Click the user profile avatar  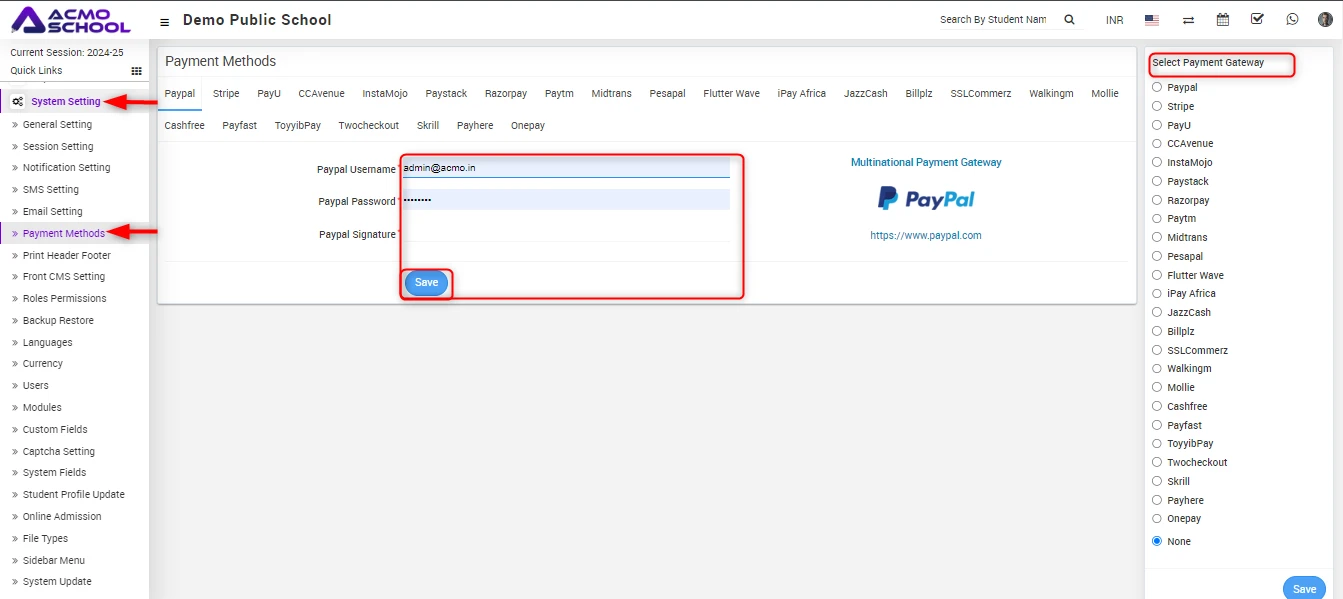(x=1326, y=20)
